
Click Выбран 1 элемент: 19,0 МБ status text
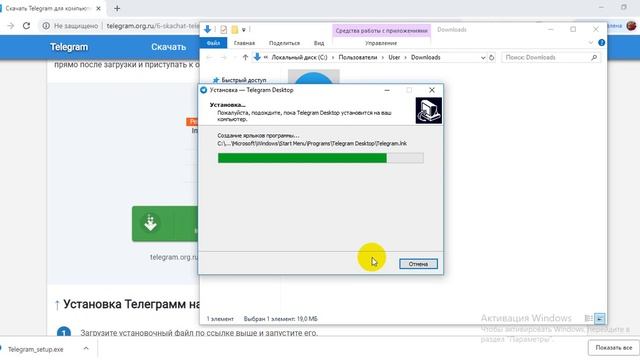pos(280,319)
